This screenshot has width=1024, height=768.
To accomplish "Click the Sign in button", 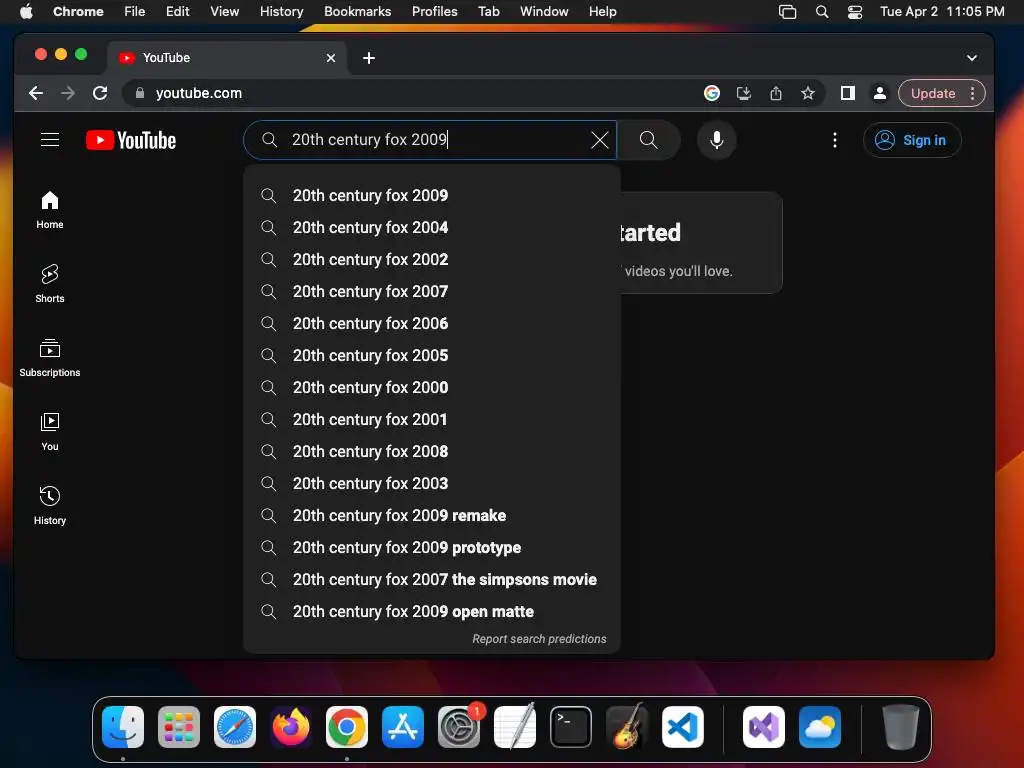I will (x=912, y=140).
